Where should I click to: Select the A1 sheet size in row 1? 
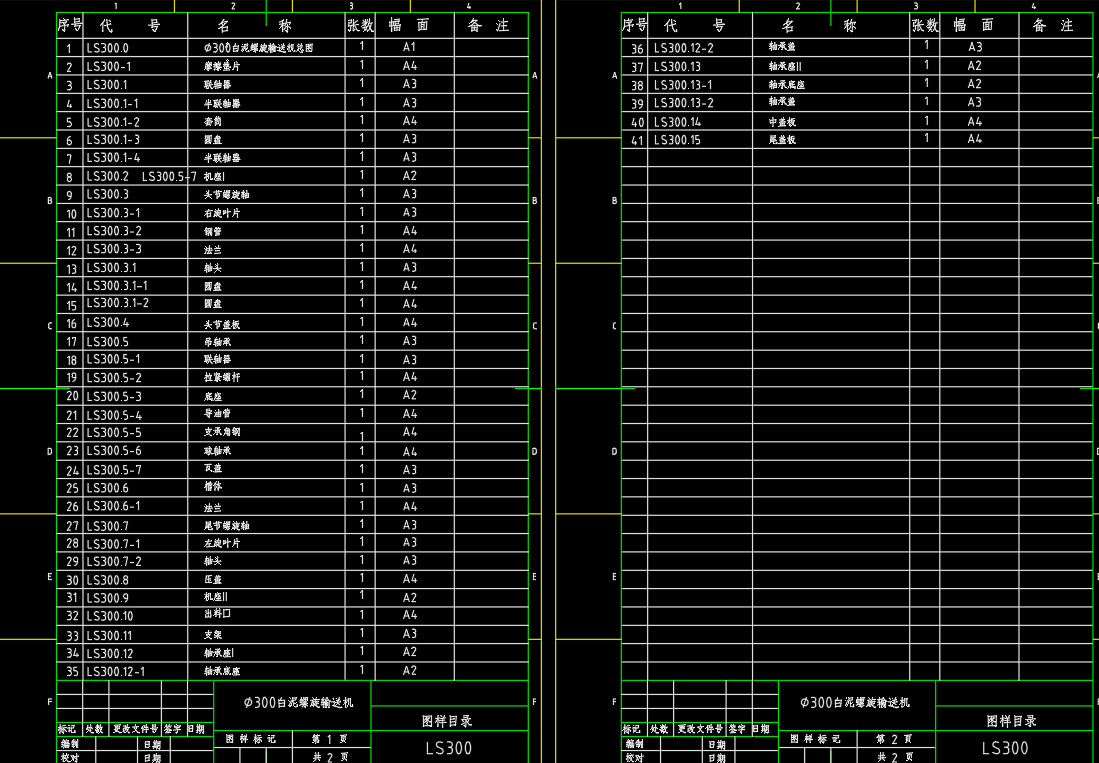coord(409,47)
